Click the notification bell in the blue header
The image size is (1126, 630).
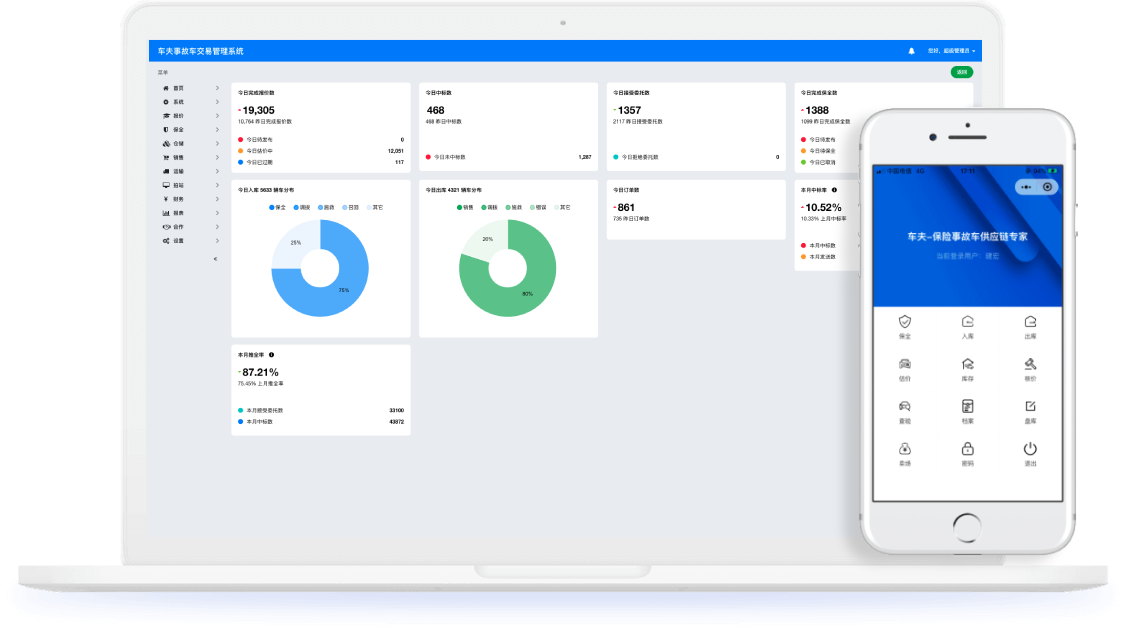pyautogui.click(x=911, y=51)
